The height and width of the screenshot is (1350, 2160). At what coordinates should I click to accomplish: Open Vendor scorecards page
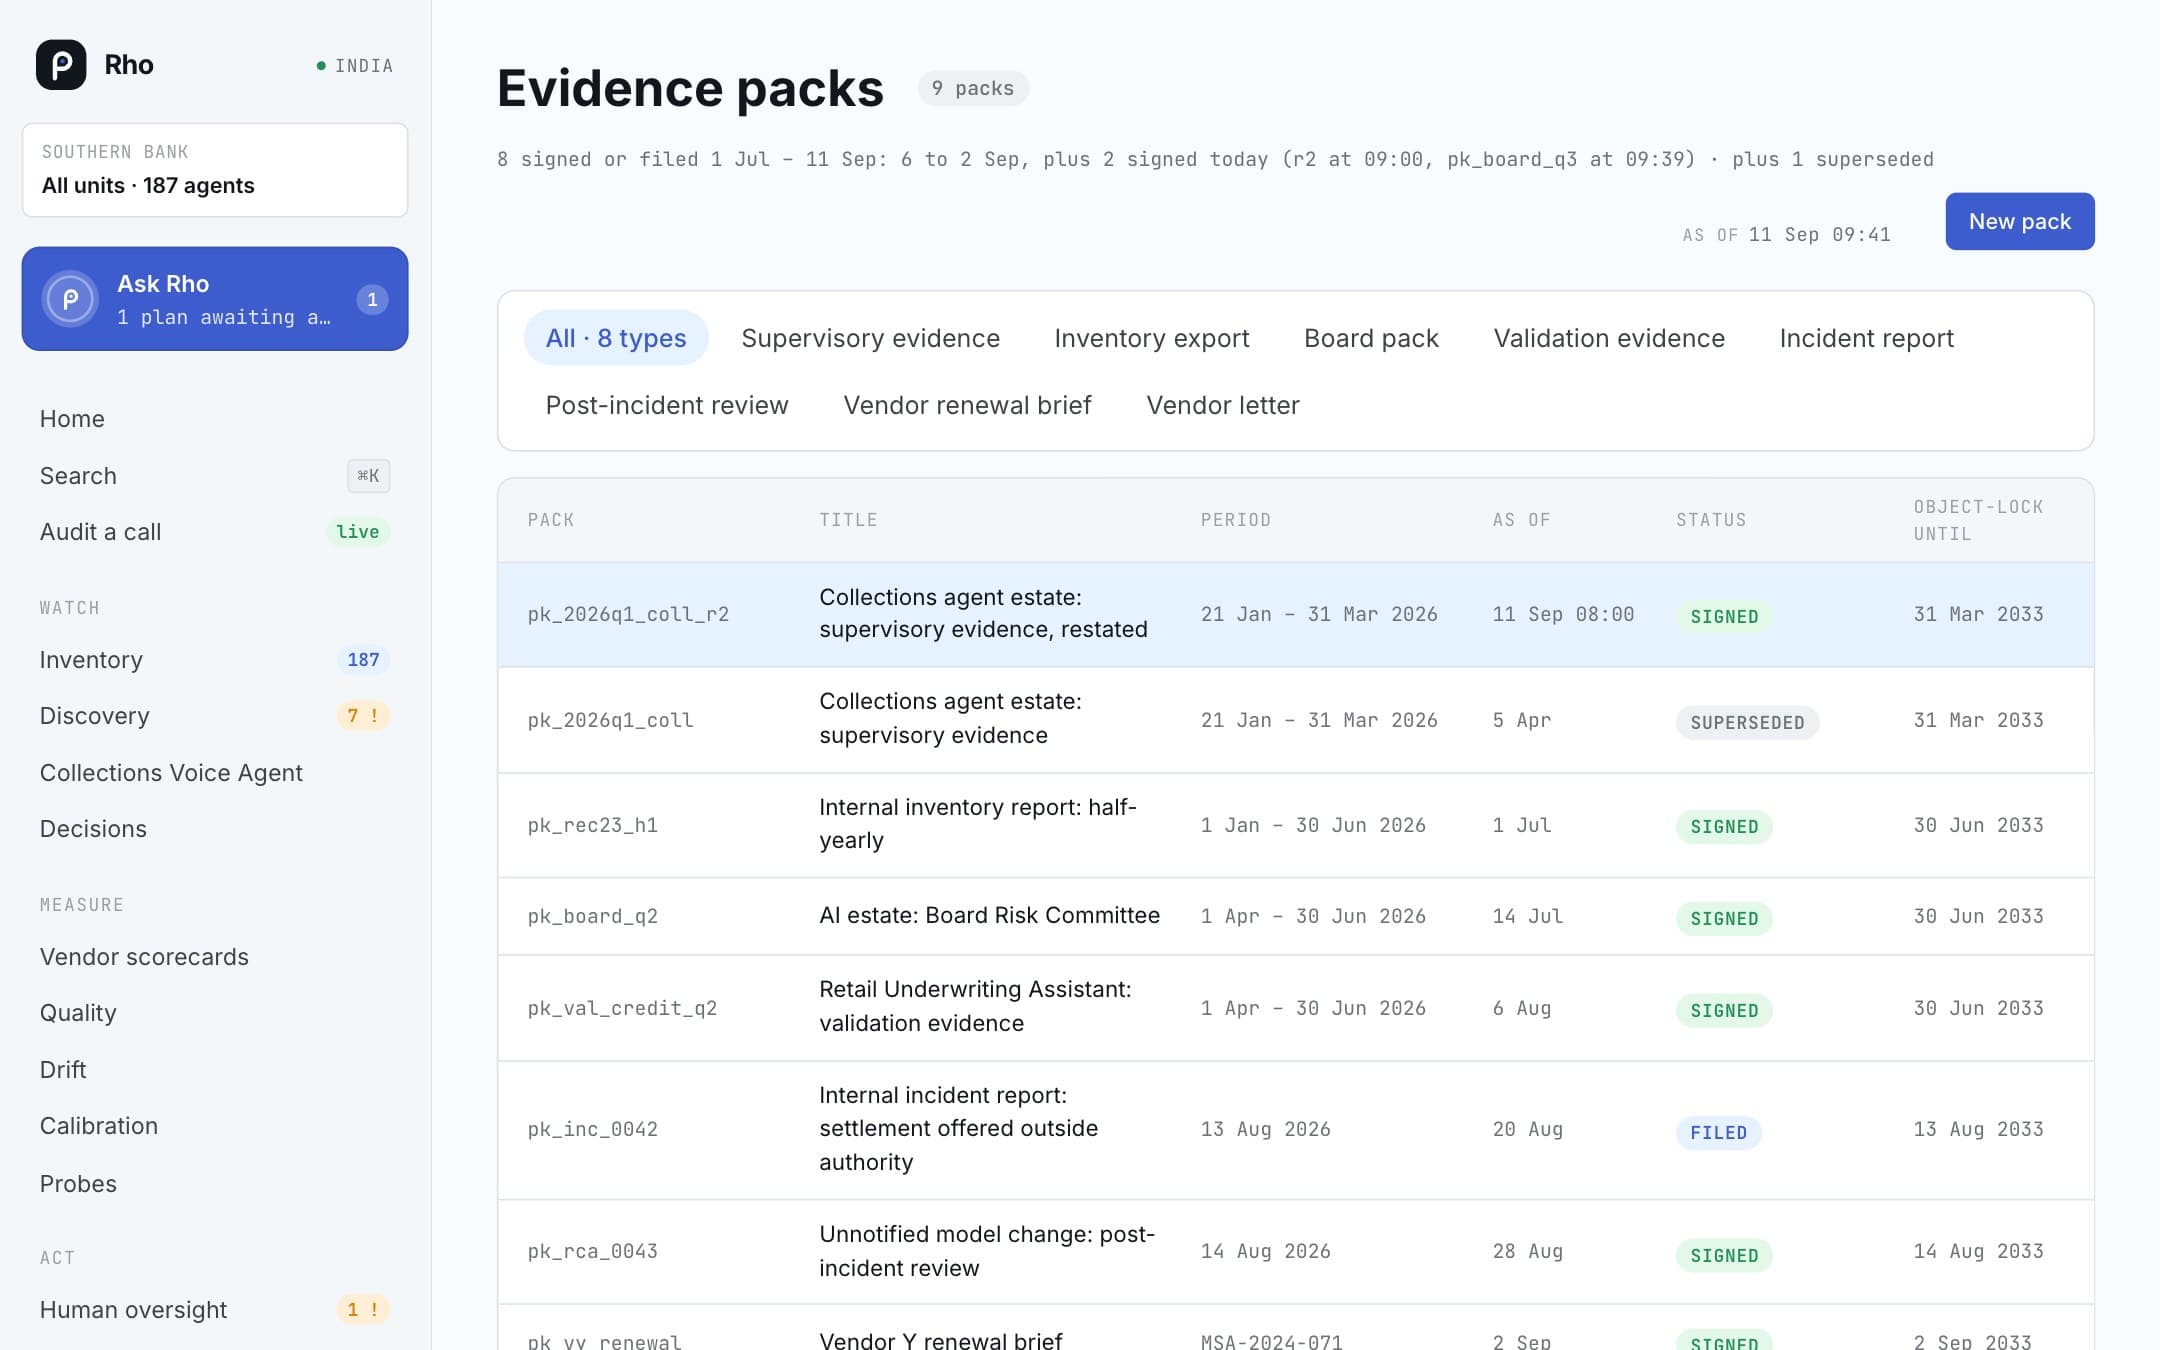pyautogui.click(x=144, y=957)
